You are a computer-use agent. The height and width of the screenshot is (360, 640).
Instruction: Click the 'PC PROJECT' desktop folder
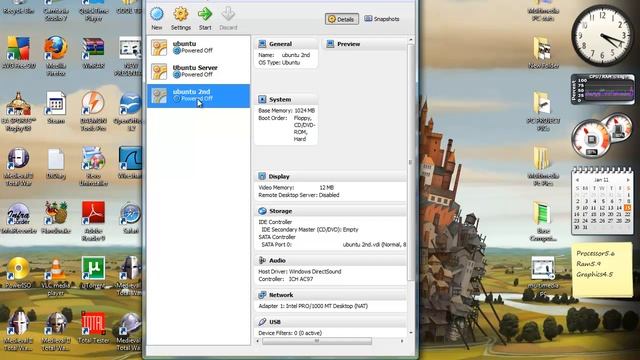[x=543, y=111]
